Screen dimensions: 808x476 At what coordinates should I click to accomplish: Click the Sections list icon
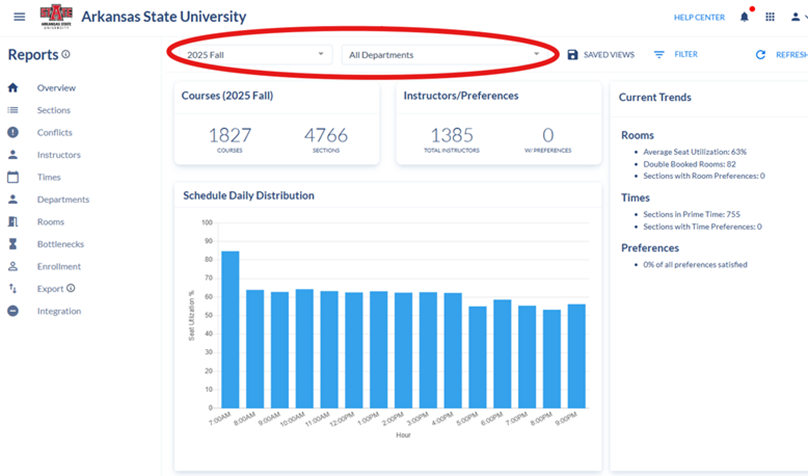13,110
